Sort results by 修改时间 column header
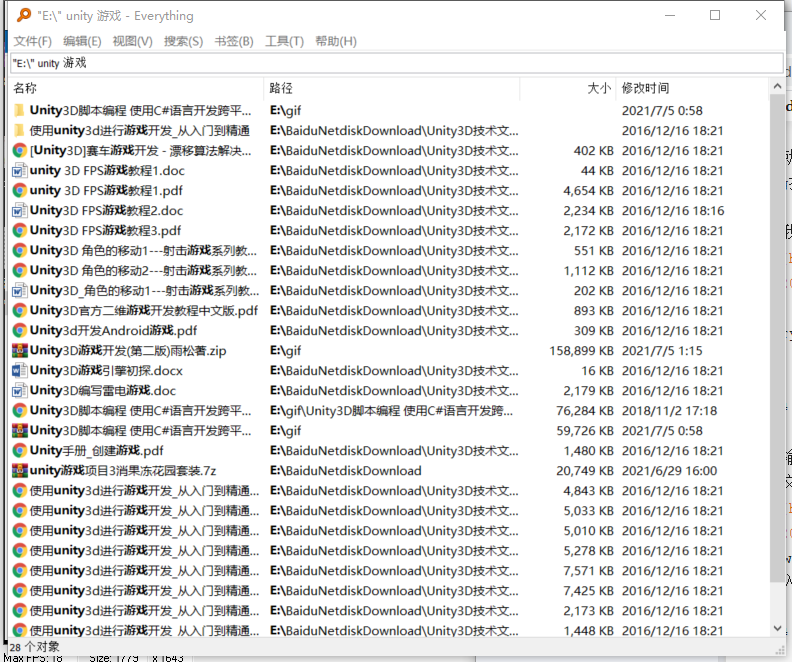Image resolution: width=792 pixels, height=662 pixels. point(692,88)
